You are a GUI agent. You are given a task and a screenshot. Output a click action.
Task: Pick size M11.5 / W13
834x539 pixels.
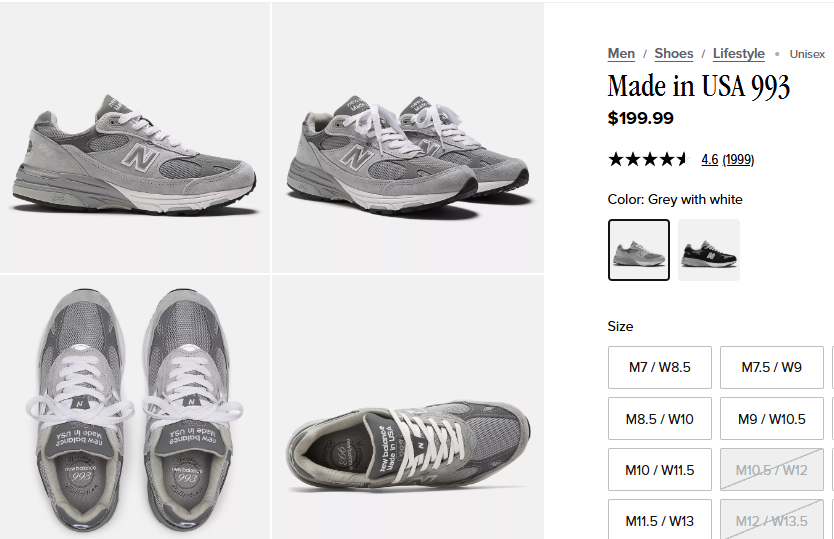660,519
